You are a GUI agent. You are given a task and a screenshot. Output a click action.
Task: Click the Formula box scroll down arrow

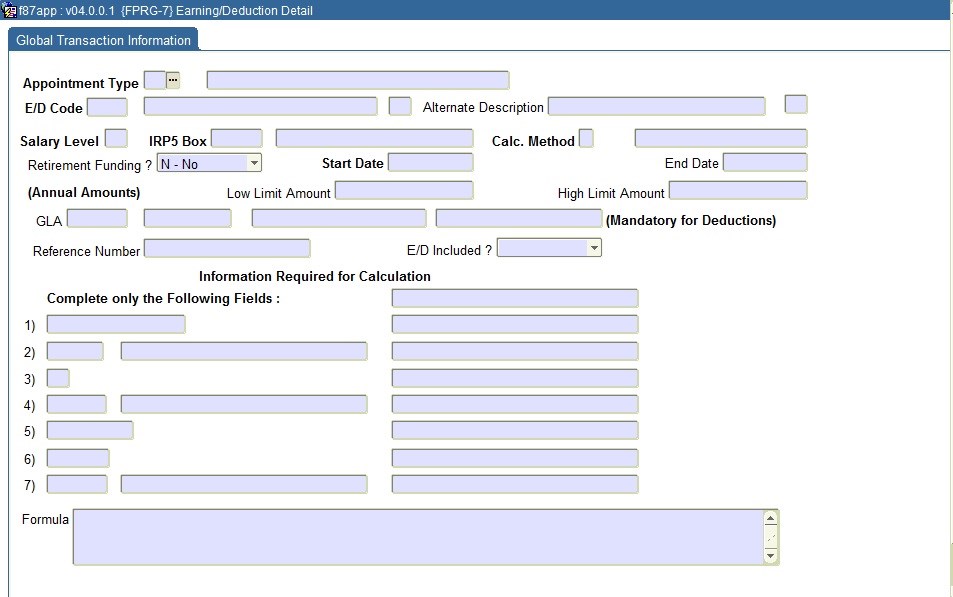[x=770, y=556]
